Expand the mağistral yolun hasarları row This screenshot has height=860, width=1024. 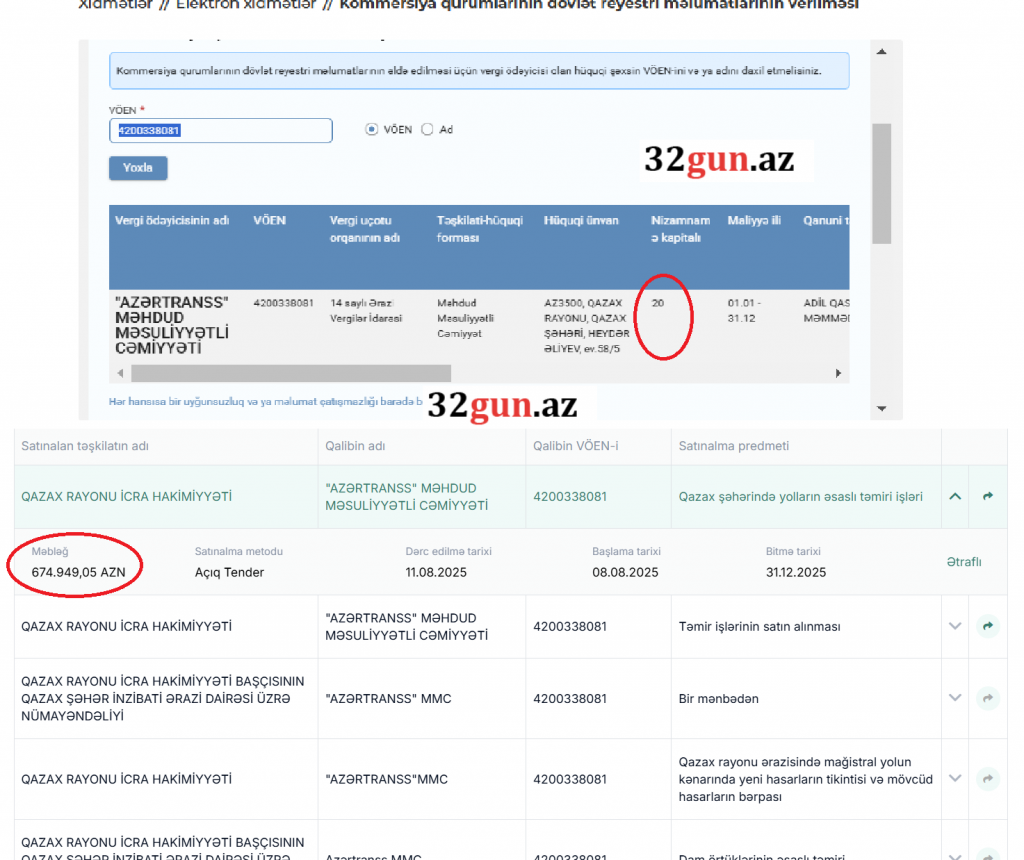click(955, 778)
